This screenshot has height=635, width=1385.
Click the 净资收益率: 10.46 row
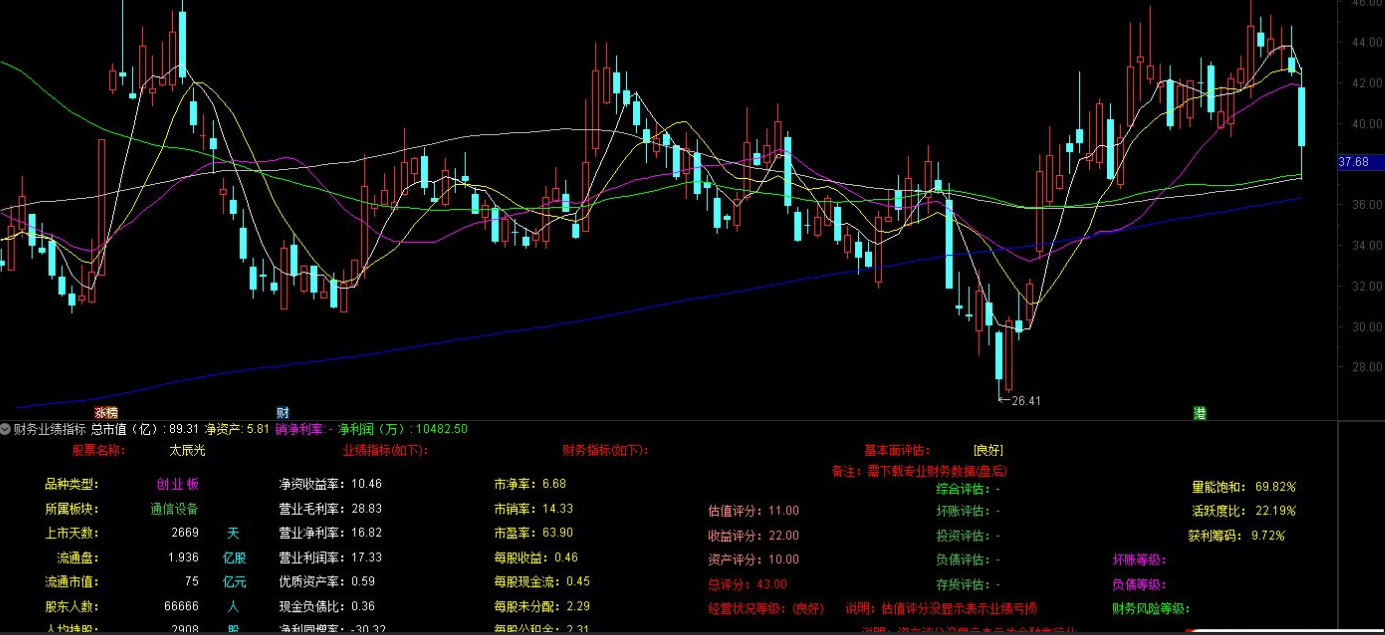(x=330, y=484)
